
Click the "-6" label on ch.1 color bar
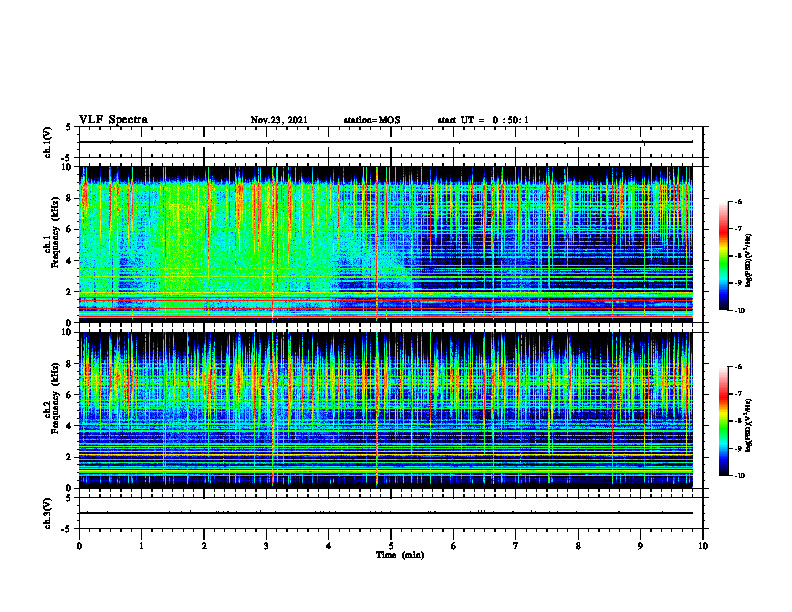(739, 202)
